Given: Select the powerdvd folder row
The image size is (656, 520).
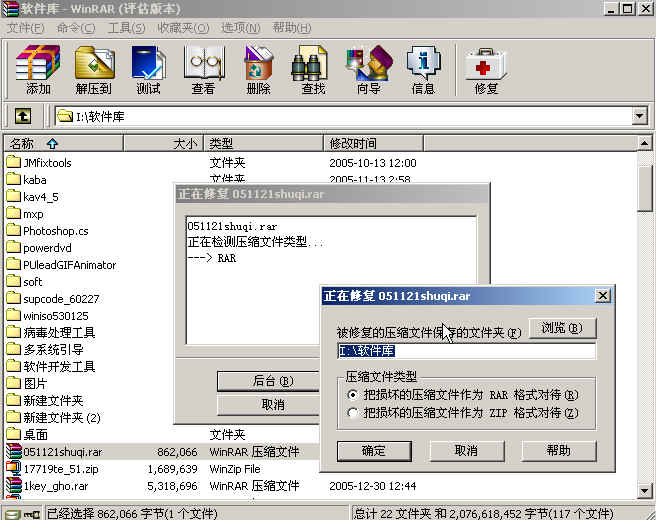Looking at the screenshot, I should coord(47,248).
